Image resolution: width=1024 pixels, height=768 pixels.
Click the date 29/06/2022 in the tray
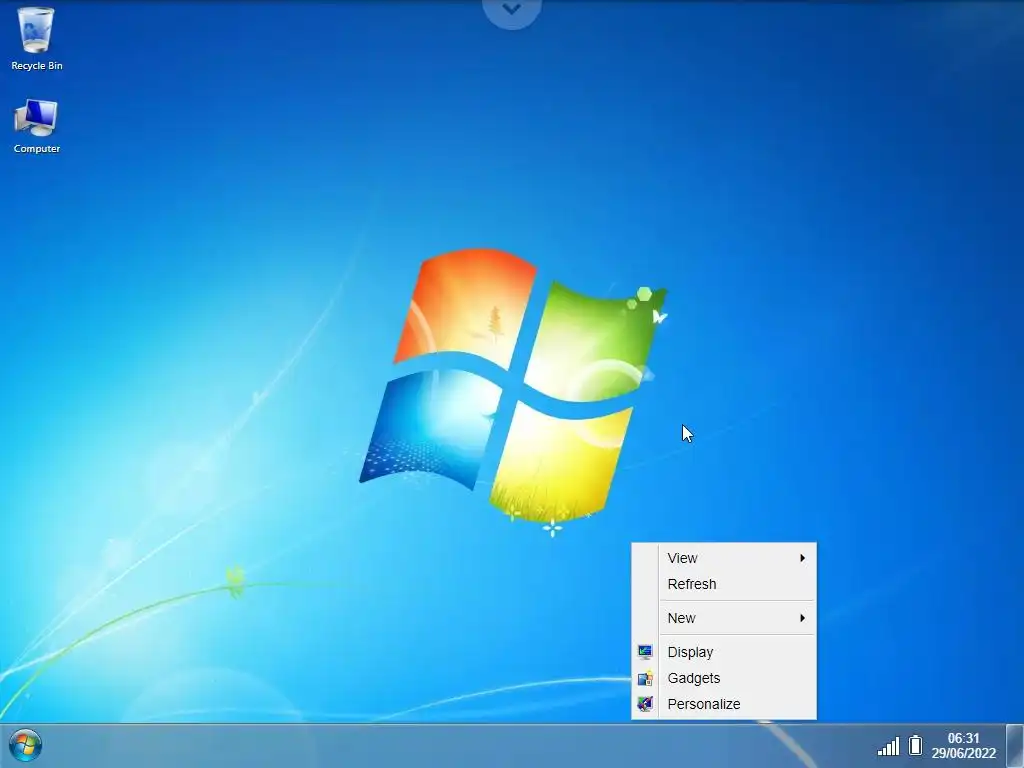coord(963,754)
